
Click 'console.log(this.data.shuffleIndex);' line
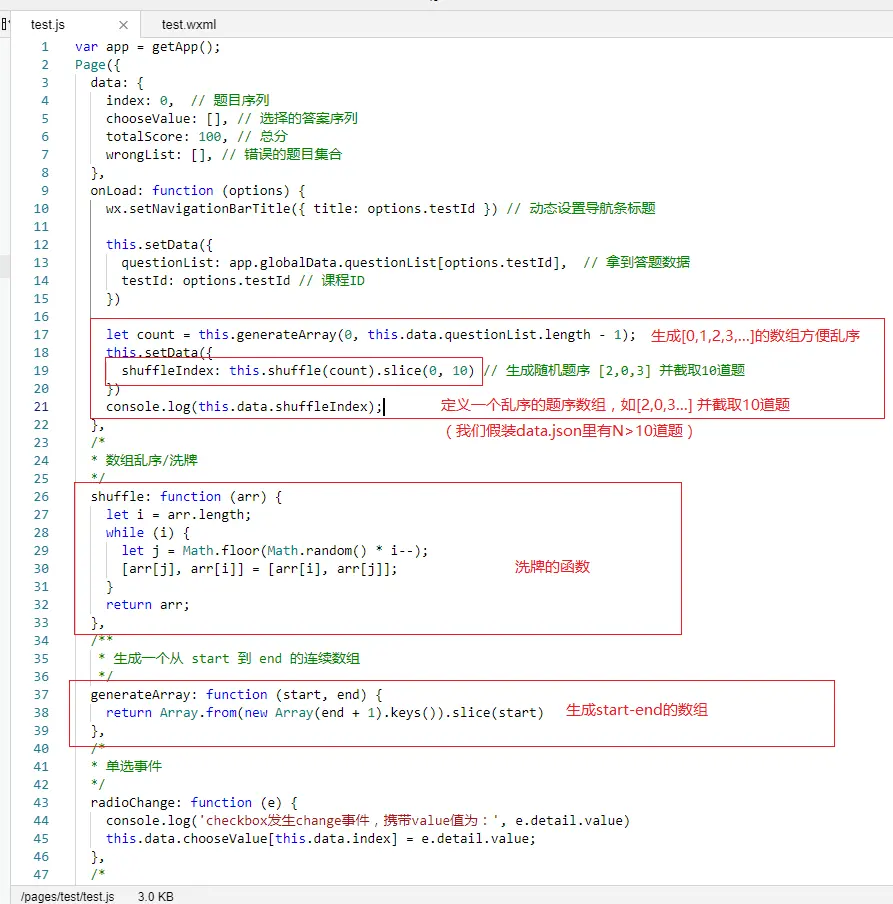(x=244, y=406)
